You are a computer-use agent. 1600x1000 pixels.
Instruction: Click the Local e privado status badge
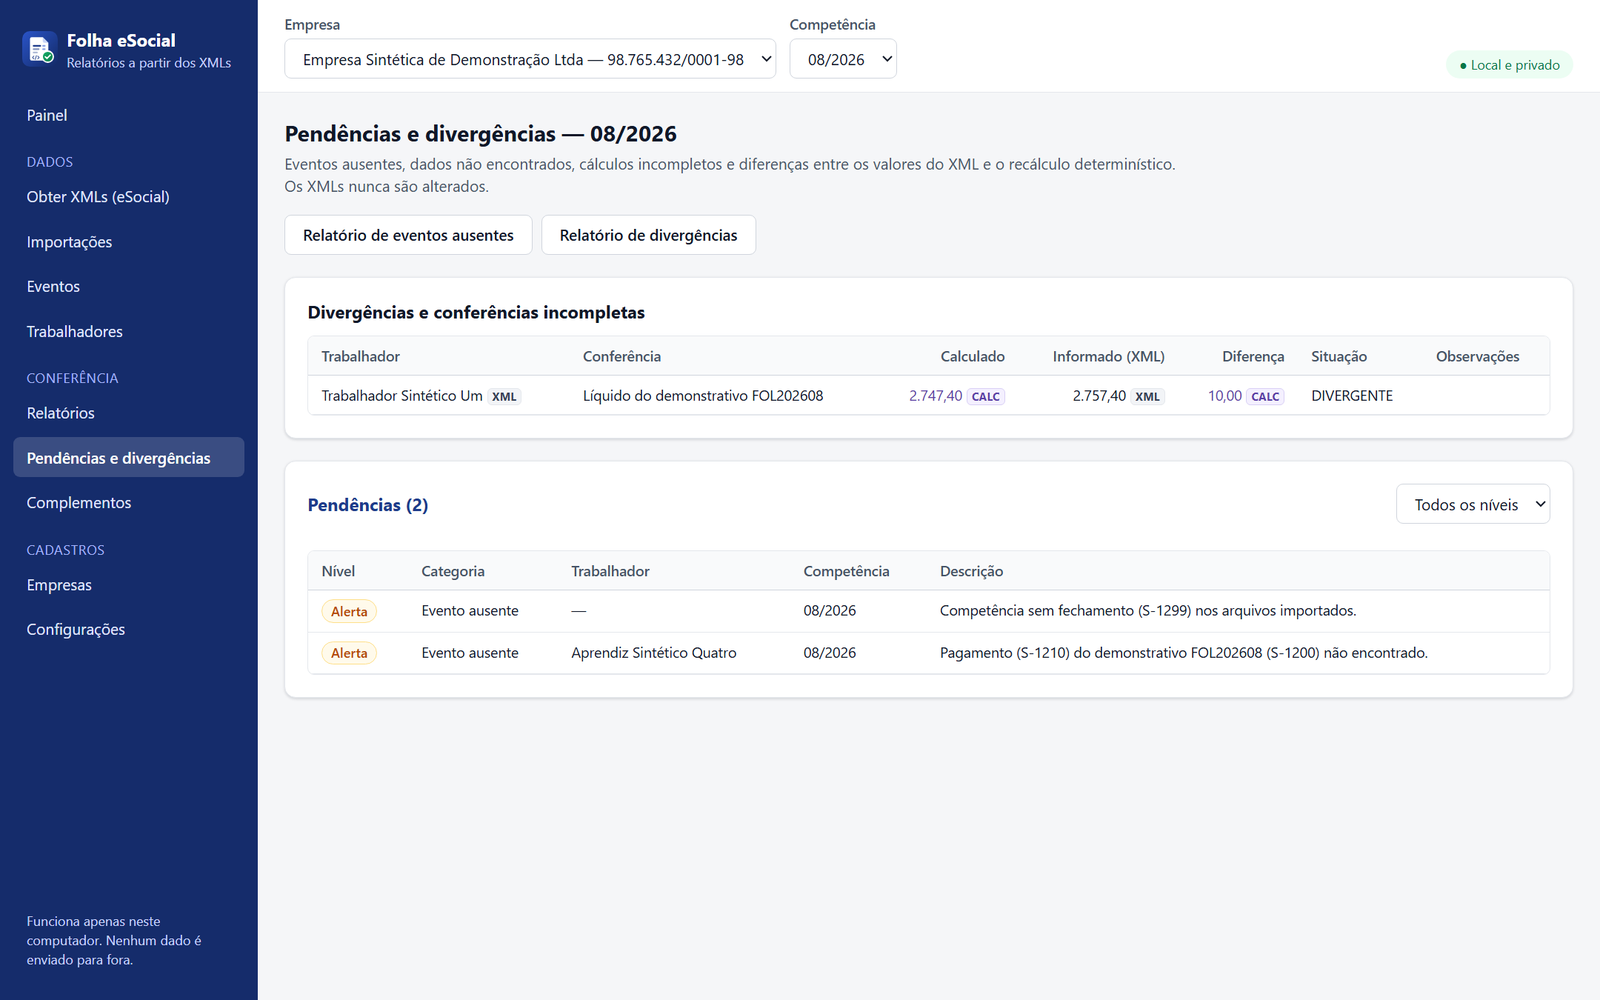pyautogui.click(x=1509, y=65)
